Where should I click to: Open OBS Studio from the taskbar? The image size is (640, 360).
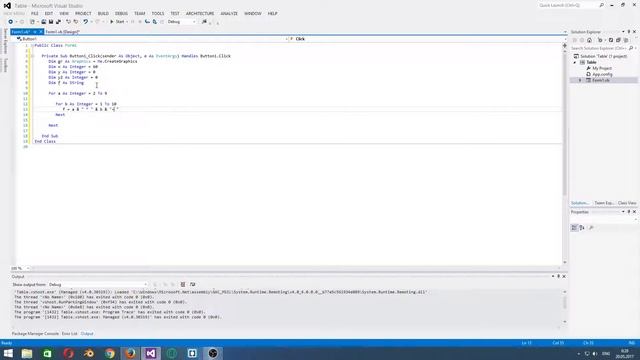tap(213, 353)
